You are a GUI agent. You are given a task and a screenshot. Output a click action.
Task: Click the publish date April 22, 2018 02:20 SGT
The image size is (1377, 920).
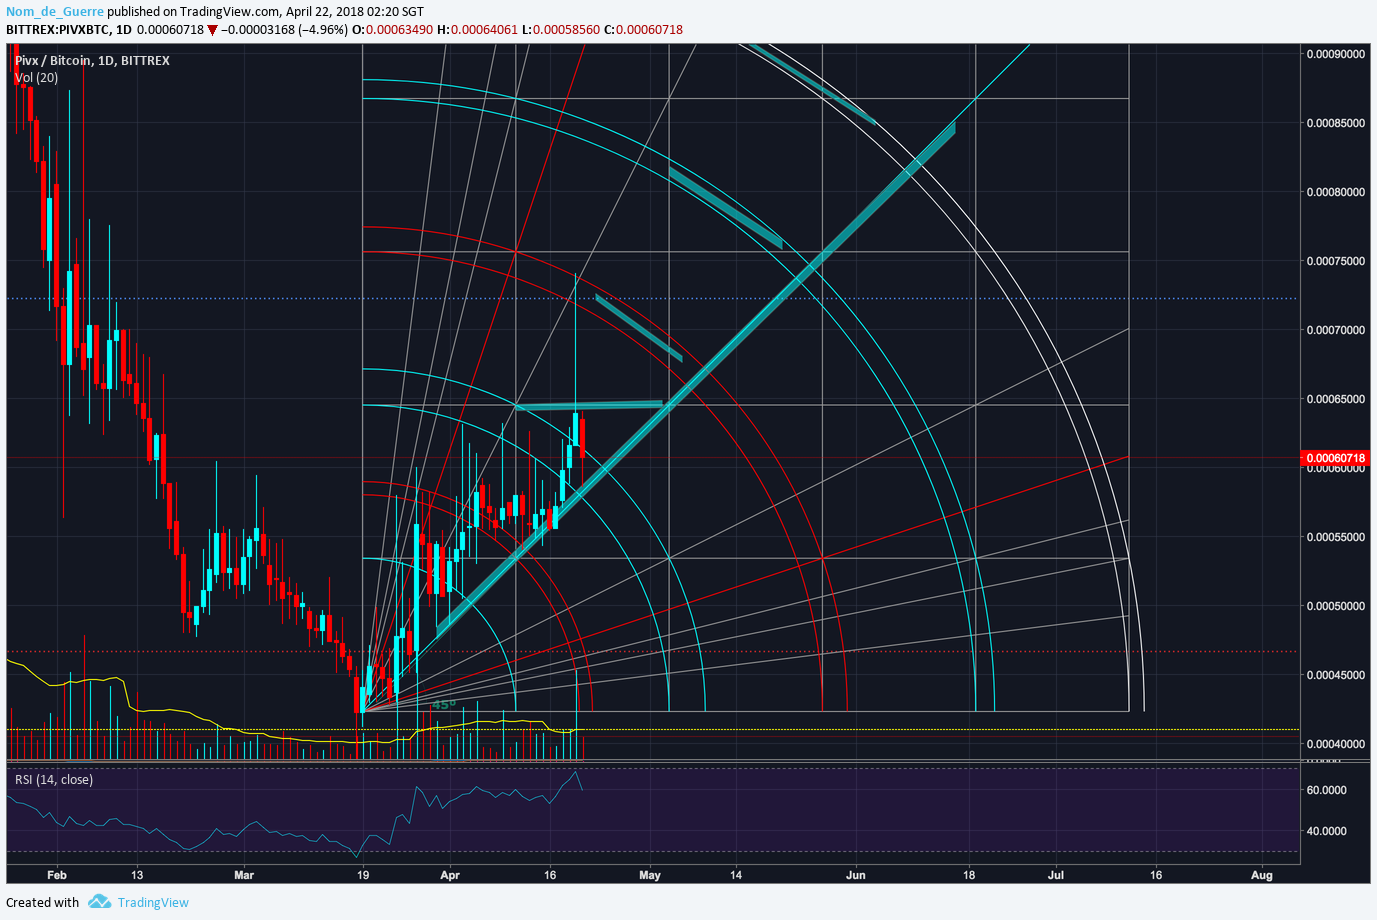pyautogui.click(x=354, y=11)
